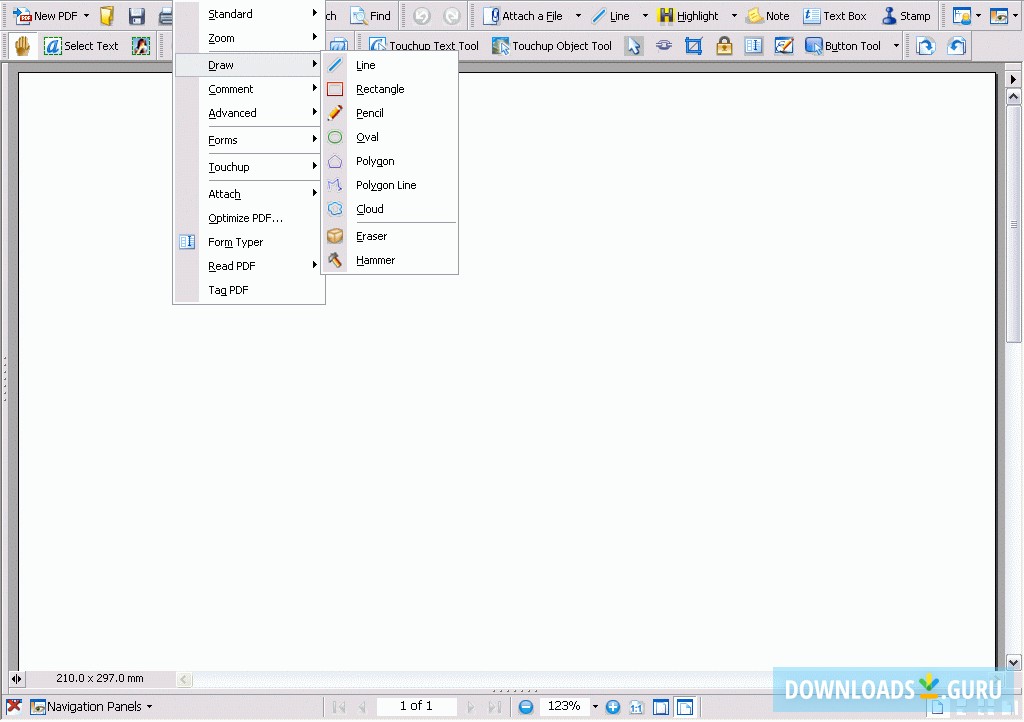The height and width of the screenshot is (722, 1024).
Task: Click the New PDF button
Action: click(45, 16)
